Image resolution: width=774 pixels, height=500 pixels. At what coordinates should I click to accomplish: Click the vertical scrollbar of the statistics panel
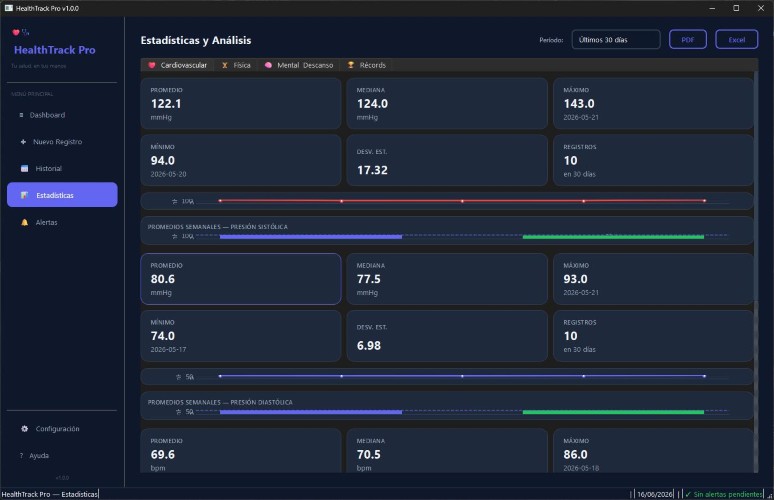[756, 271]
